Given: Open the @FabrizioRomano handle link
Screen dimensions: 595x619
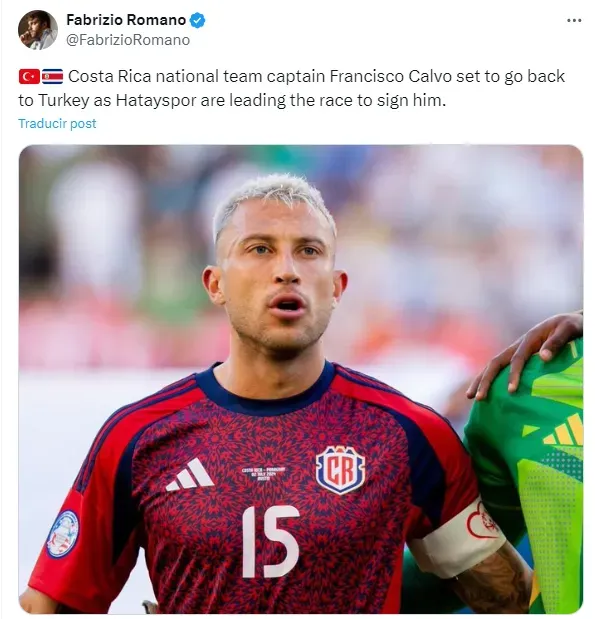Looking at the screenshot, I should (x=128, y=40).
